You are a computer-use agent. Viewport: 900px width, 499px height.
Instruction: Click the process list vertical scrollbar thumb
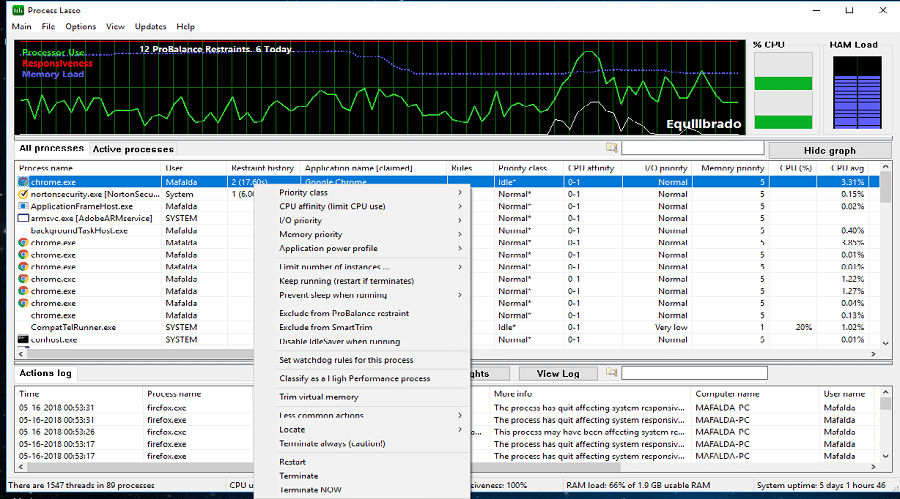886,188
